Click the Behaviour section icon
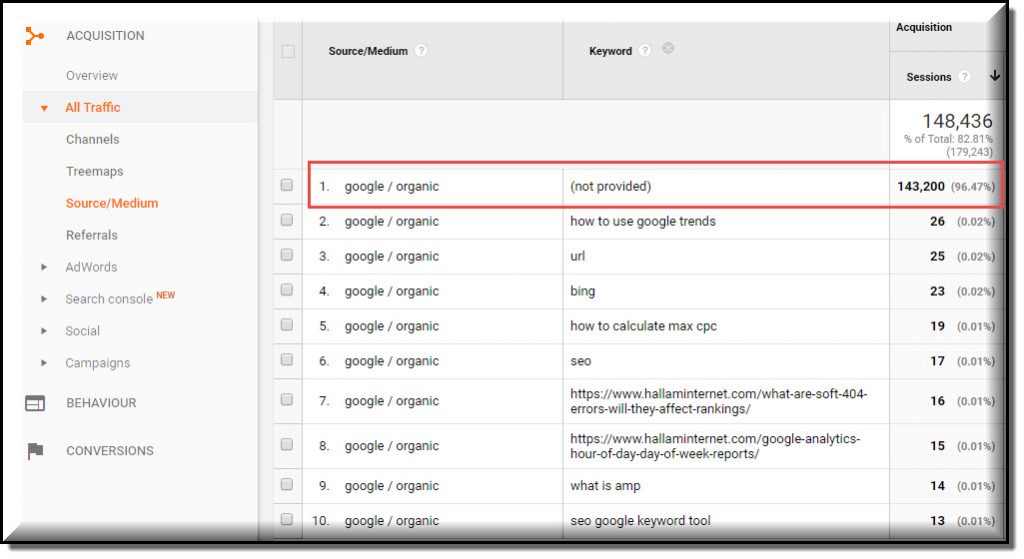The height and width of the screenshot is (559, 1024). (35, 404)
